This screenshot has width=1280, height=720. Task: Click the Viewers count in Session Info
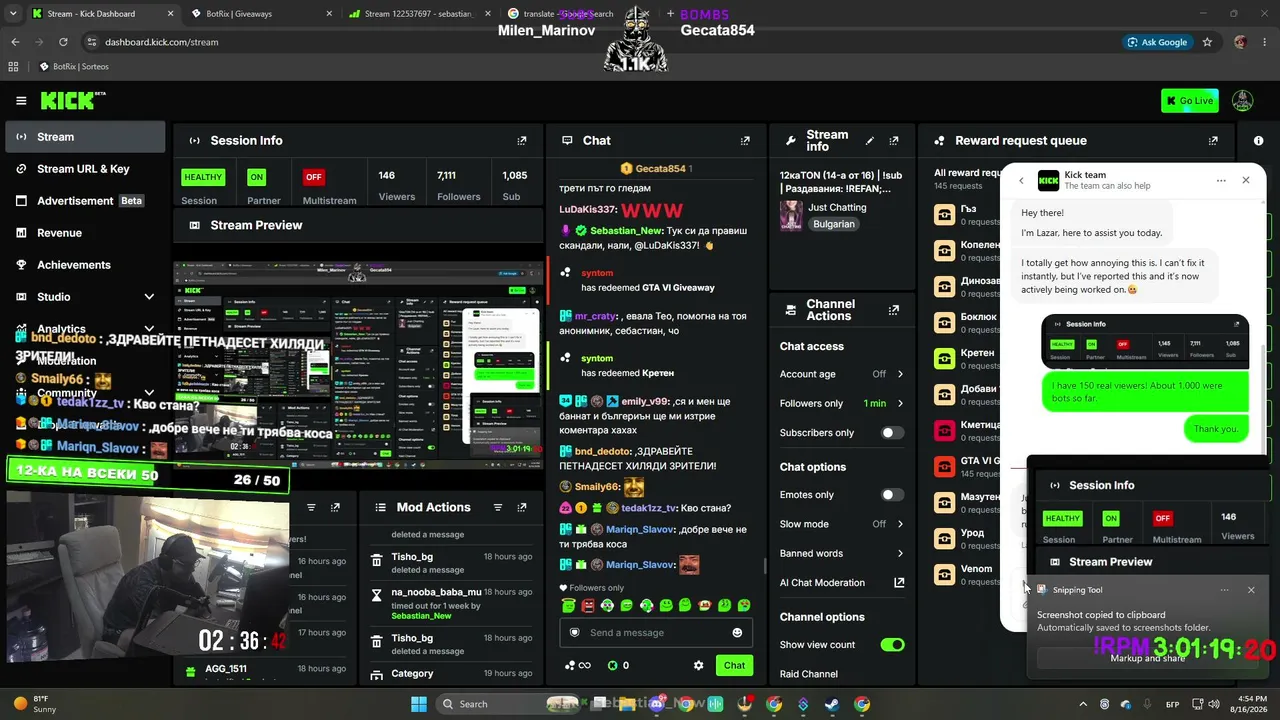(396, 185)
